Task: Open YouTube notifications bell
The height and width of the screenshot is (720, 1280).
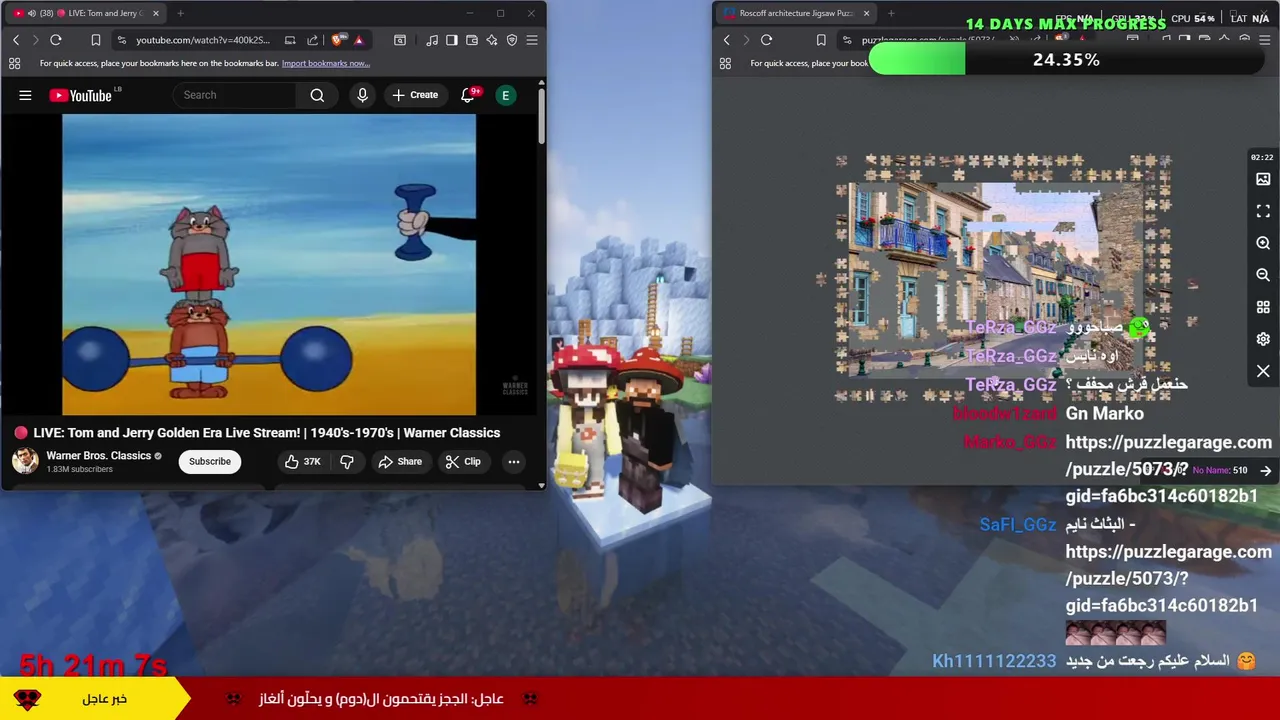Action: pyautogui.click(x=468, y=95)
